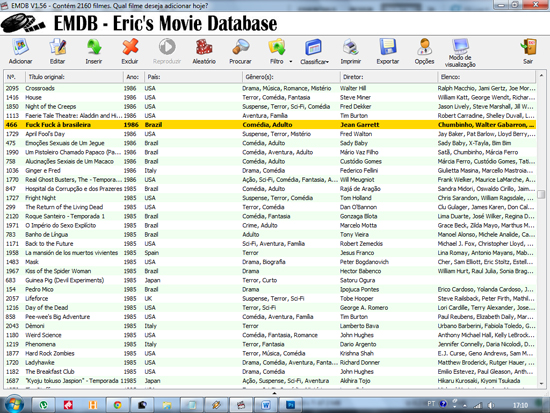
Task: Sort by the Nº column header
Action: click(14, 77)
